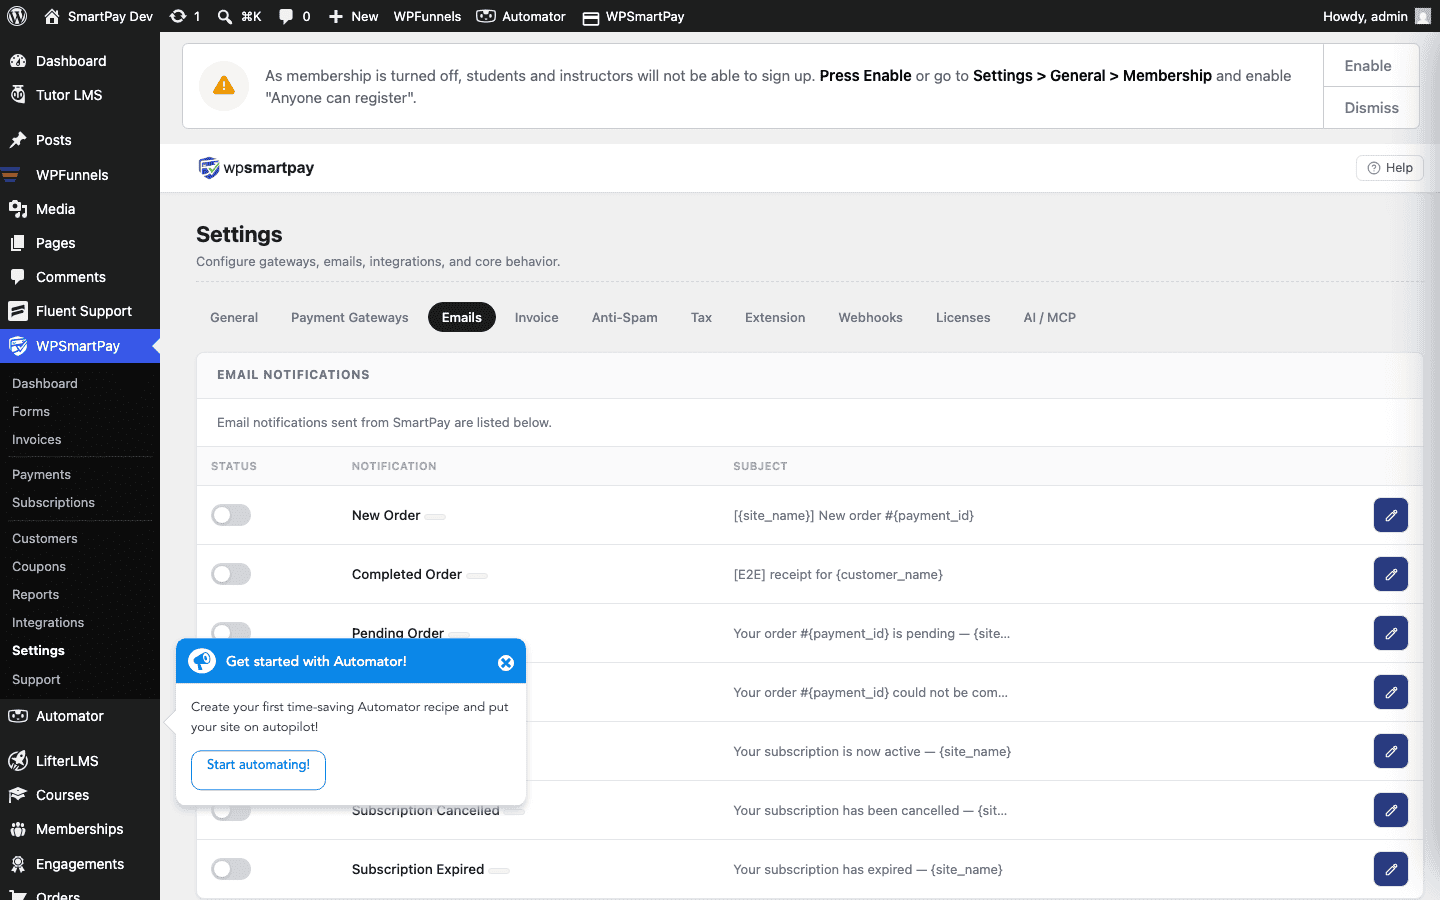
Task: Click the wpsmartpay logo
Action: 256,168
